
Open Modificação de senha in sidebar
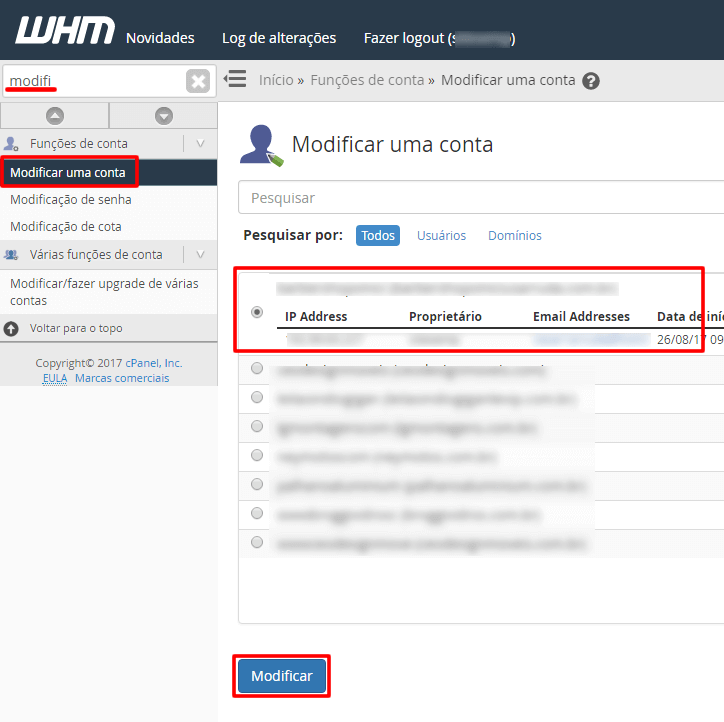pos(71,200)
